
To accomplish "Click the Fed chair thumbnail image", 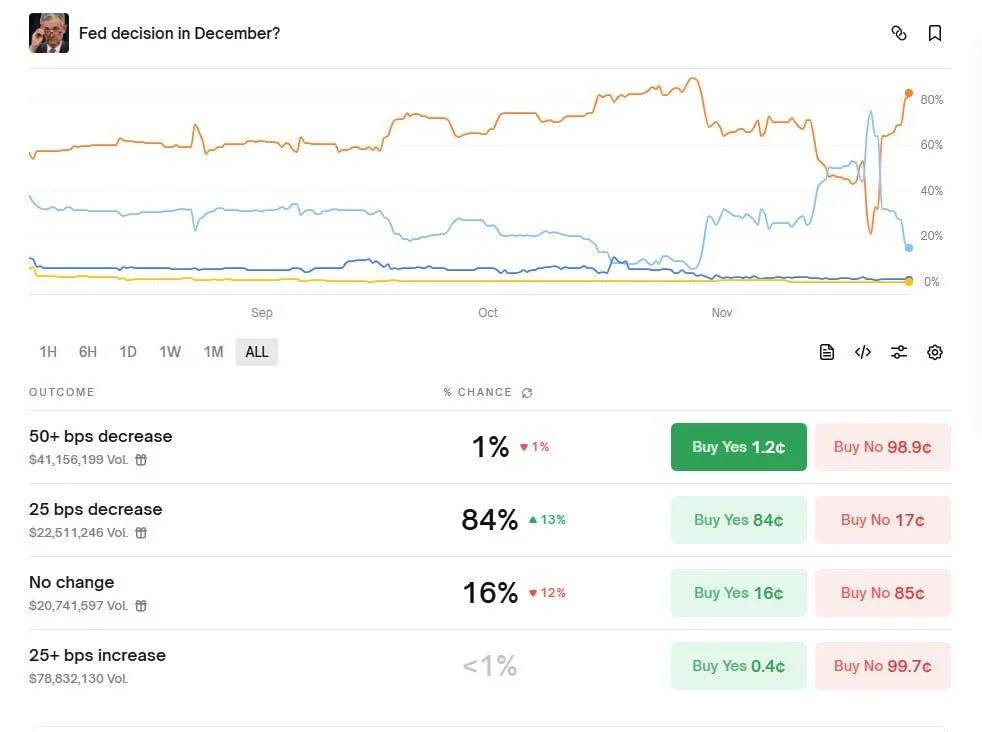I will coord(49,33).
